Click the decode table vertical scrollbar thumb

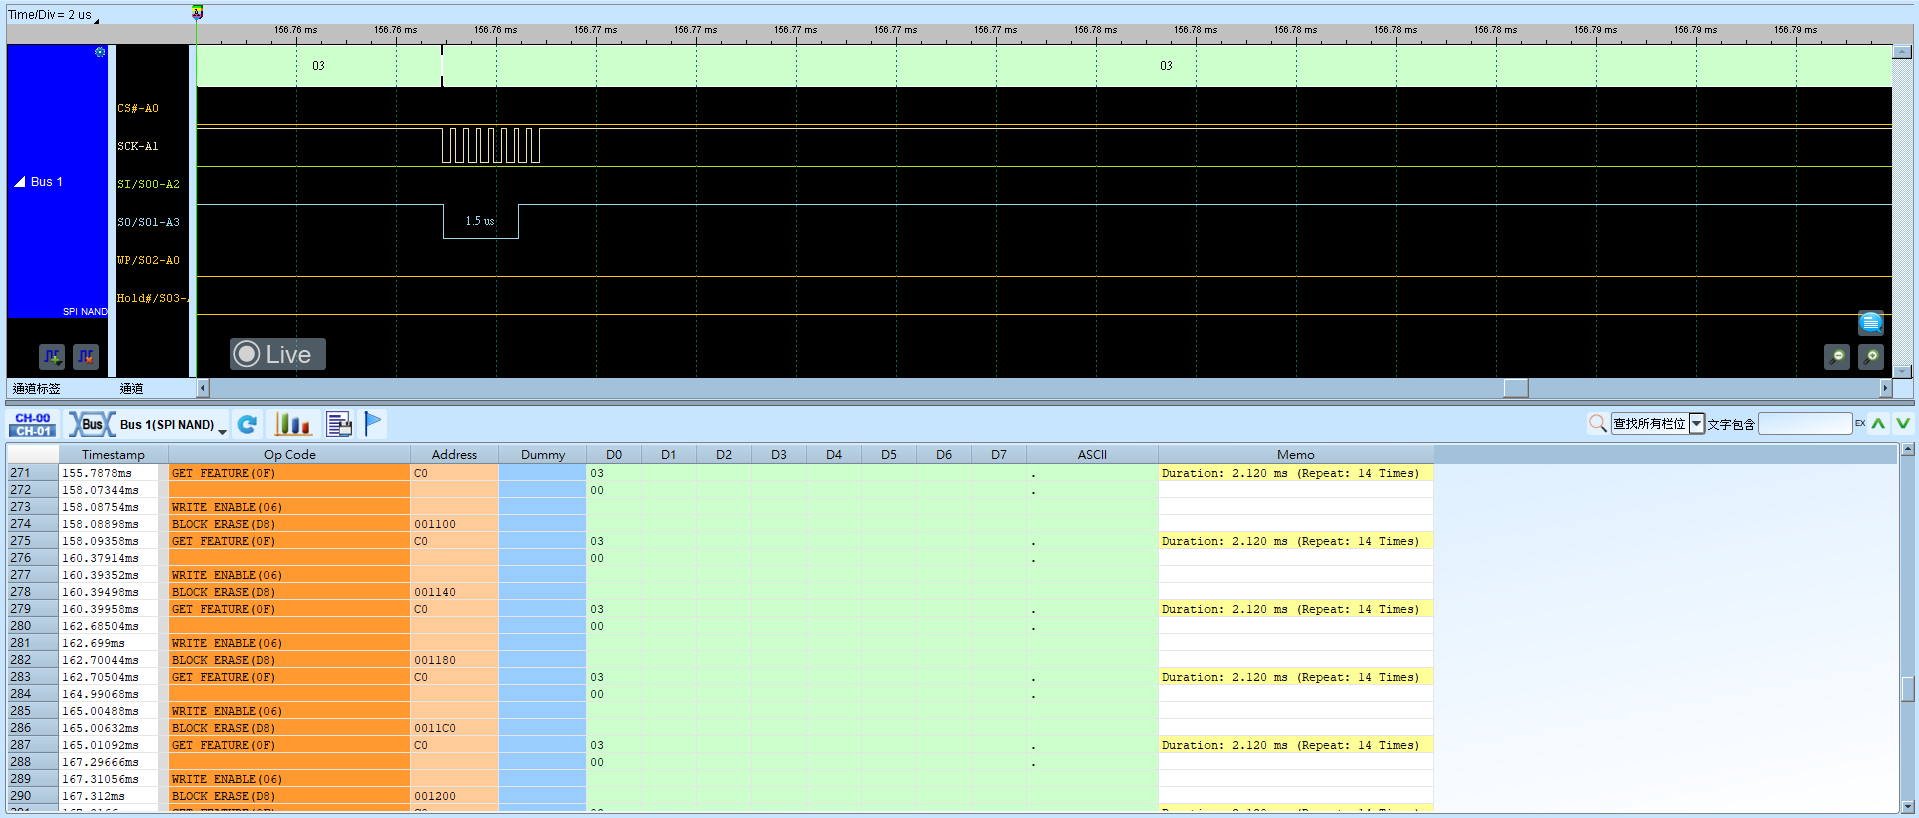1907,689
